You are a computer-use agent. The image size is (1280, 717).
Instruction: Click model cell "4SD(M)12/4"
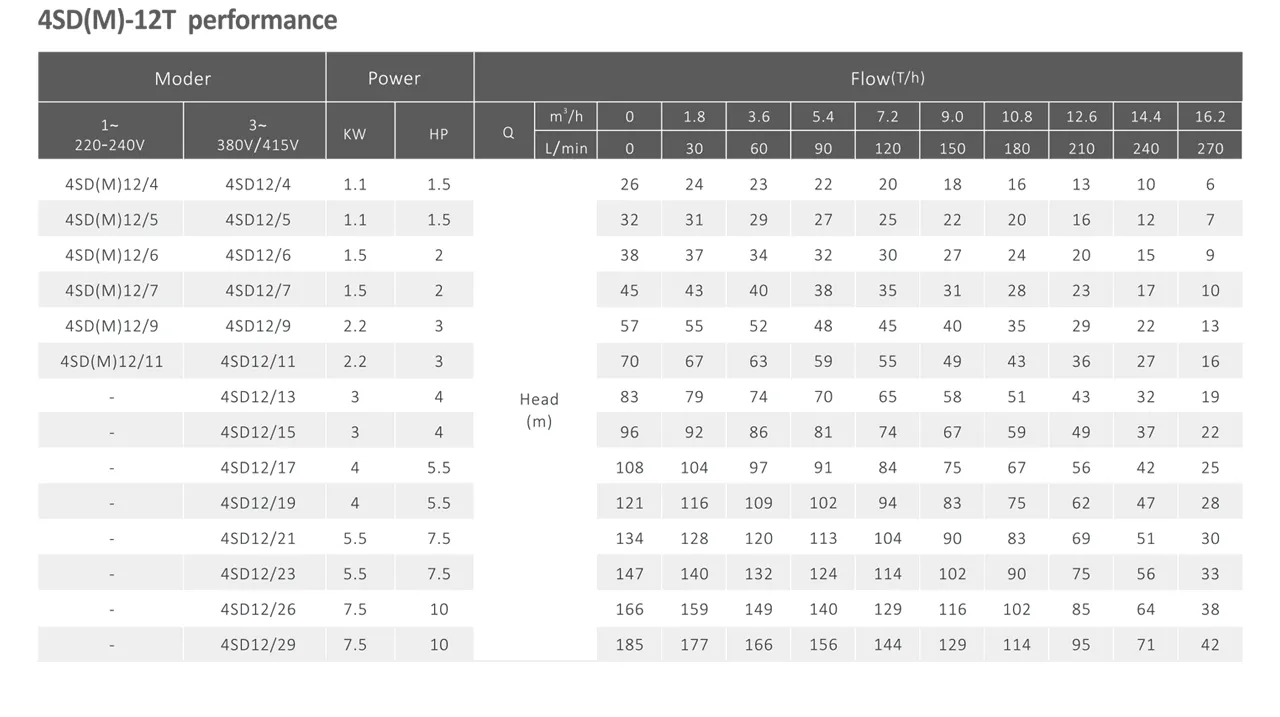pyautogui.click(x=111, y=184)
